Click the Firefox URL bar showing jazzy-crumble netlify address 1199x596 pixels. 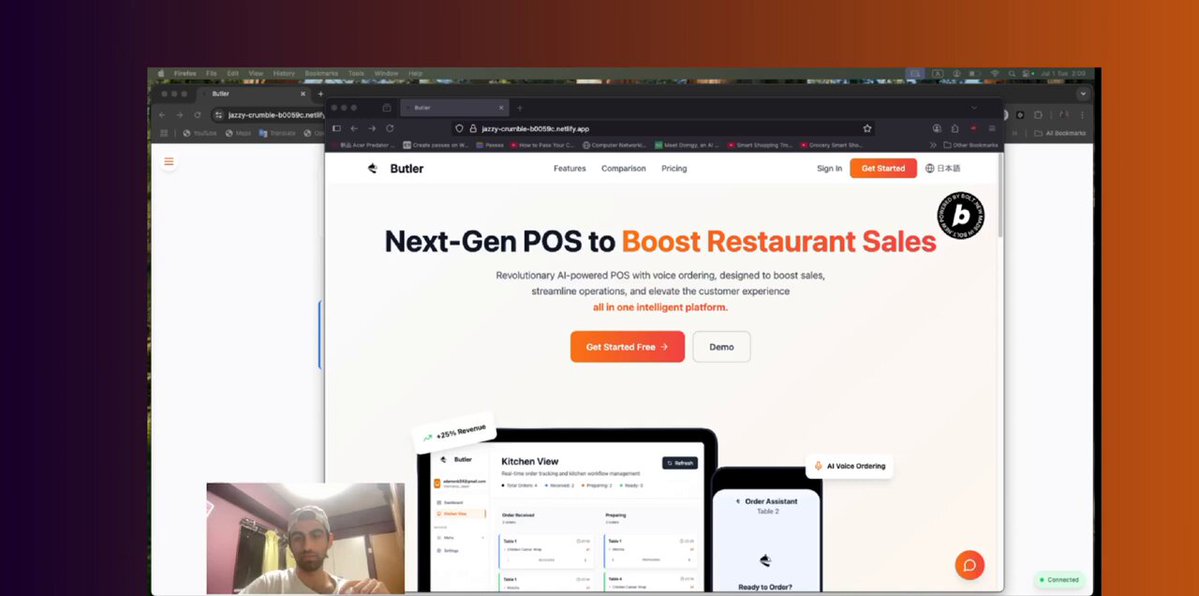[x=663, y=129]
